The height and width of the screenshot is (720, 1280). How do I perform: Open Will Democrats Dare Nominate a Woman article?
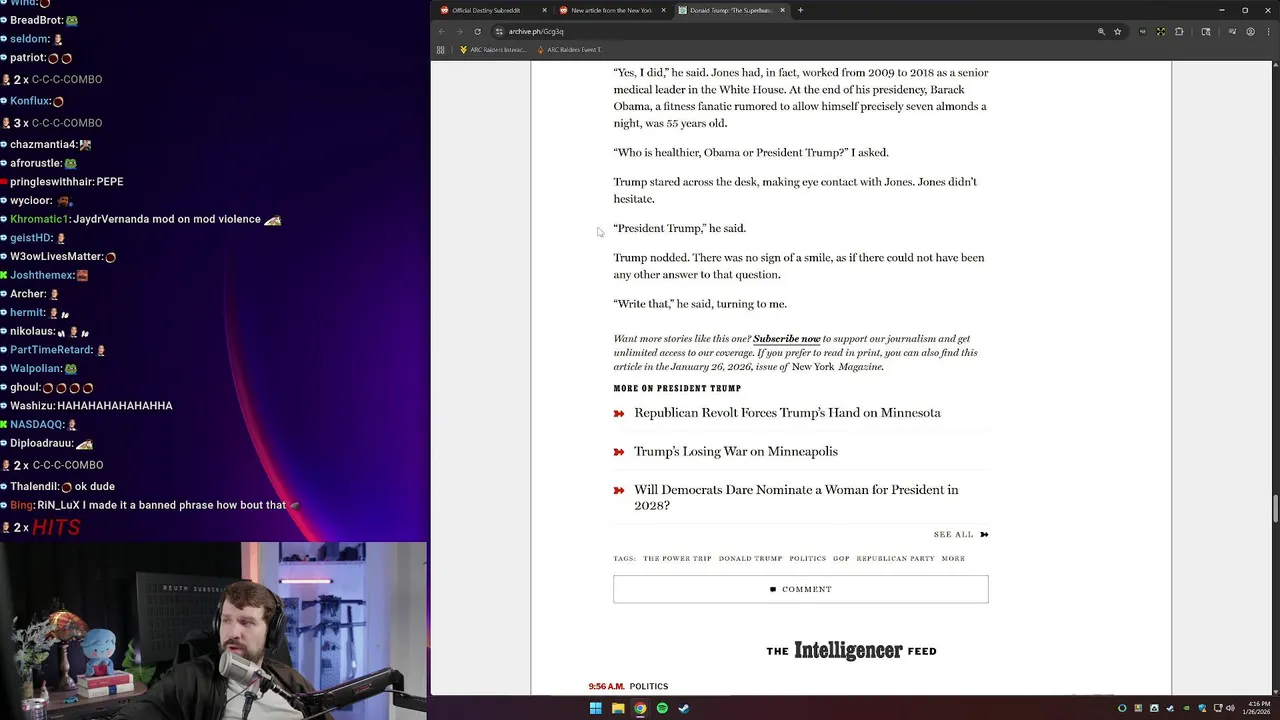coord(796,498)
